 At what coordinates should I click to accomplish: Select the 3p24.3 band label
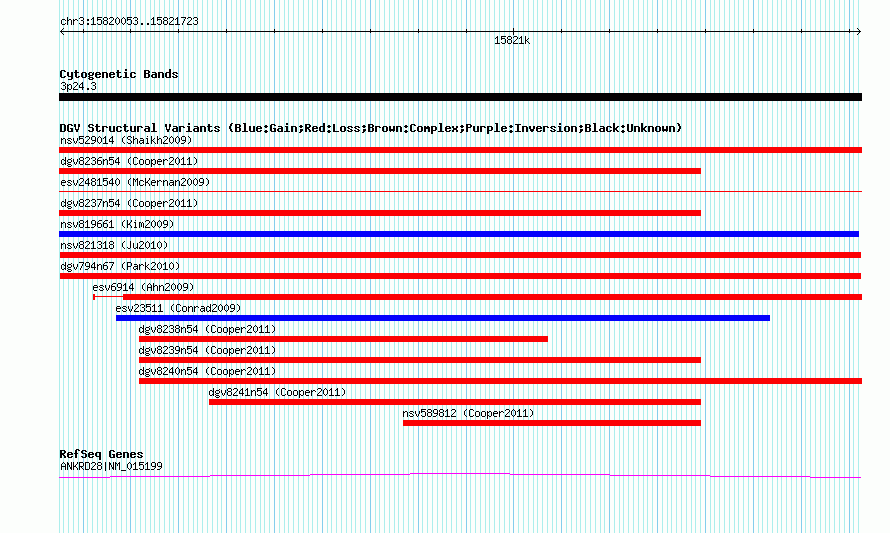78,86
